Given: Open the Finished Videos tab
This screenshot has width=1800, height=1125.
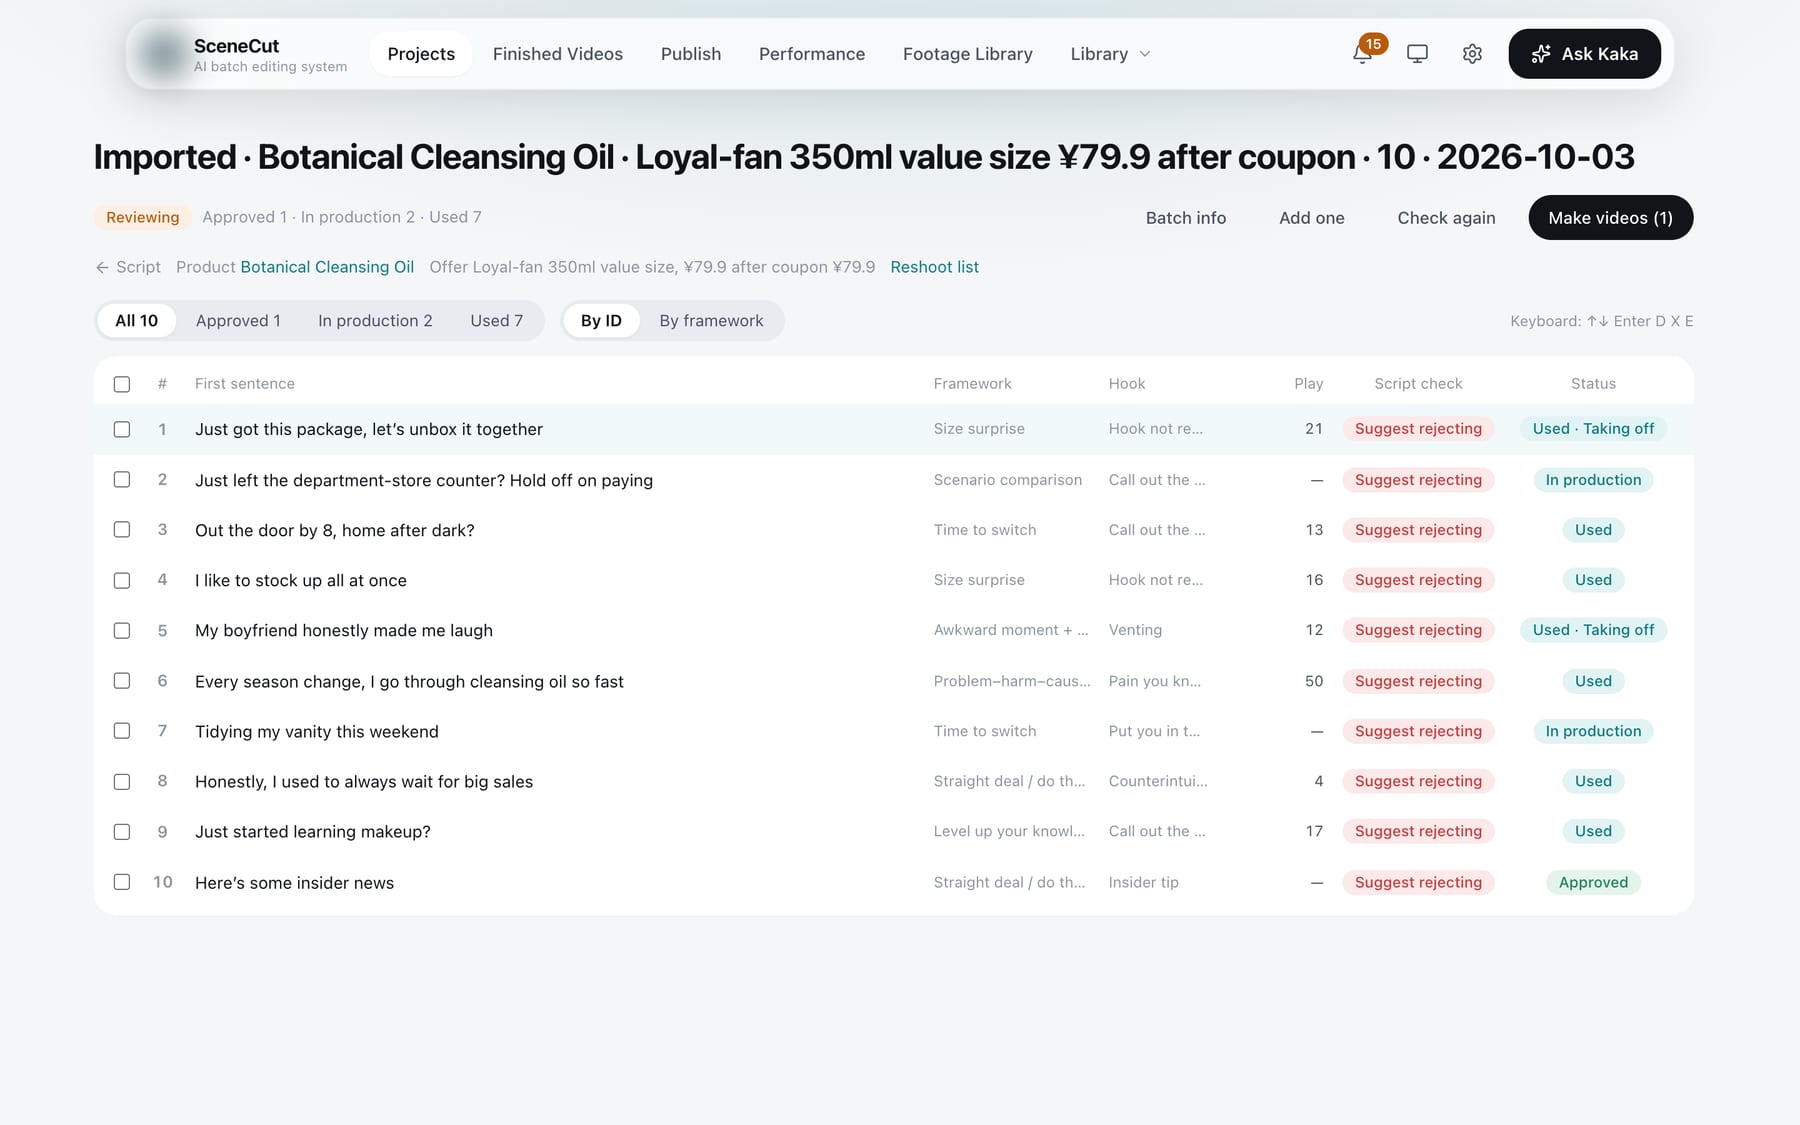Looking at the screenshot, I should point(558,54).
